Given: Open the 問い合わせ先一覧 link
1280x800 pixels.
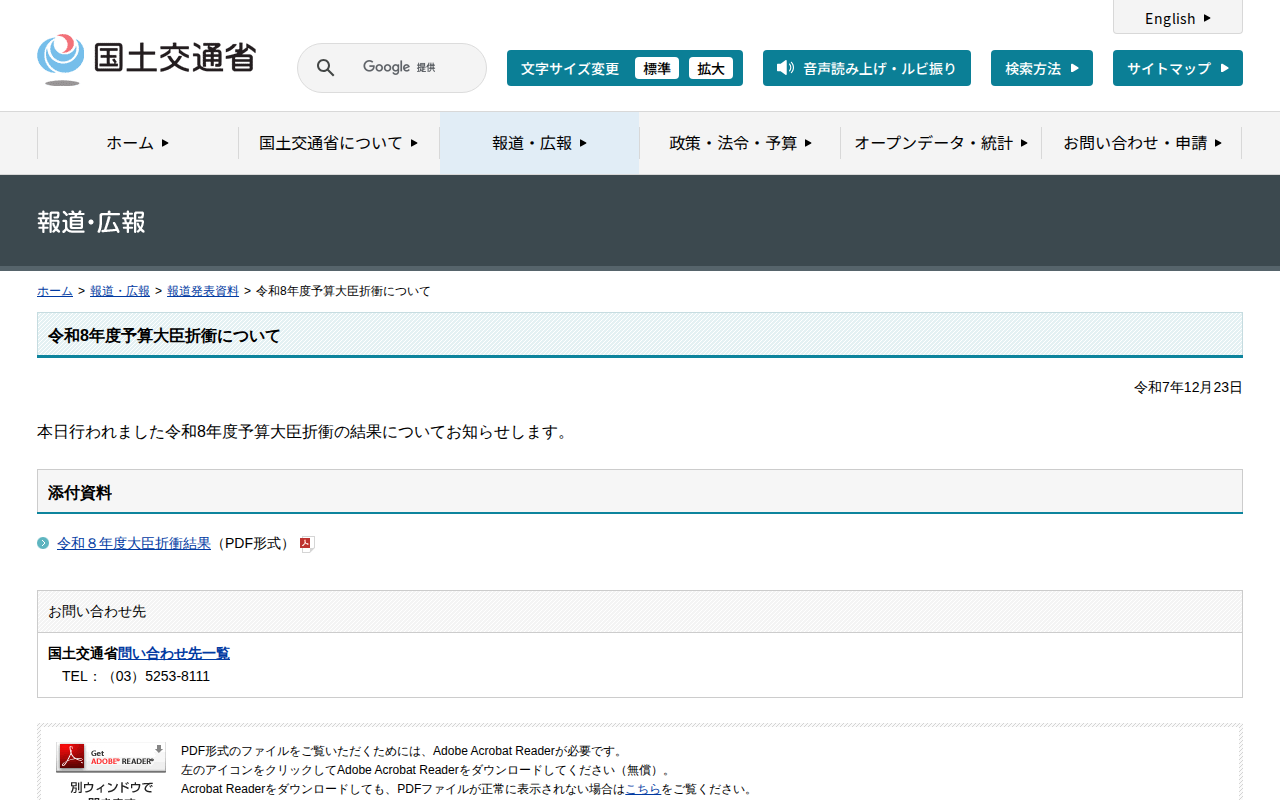Looking at the screenshot, I should pos(174,653).
